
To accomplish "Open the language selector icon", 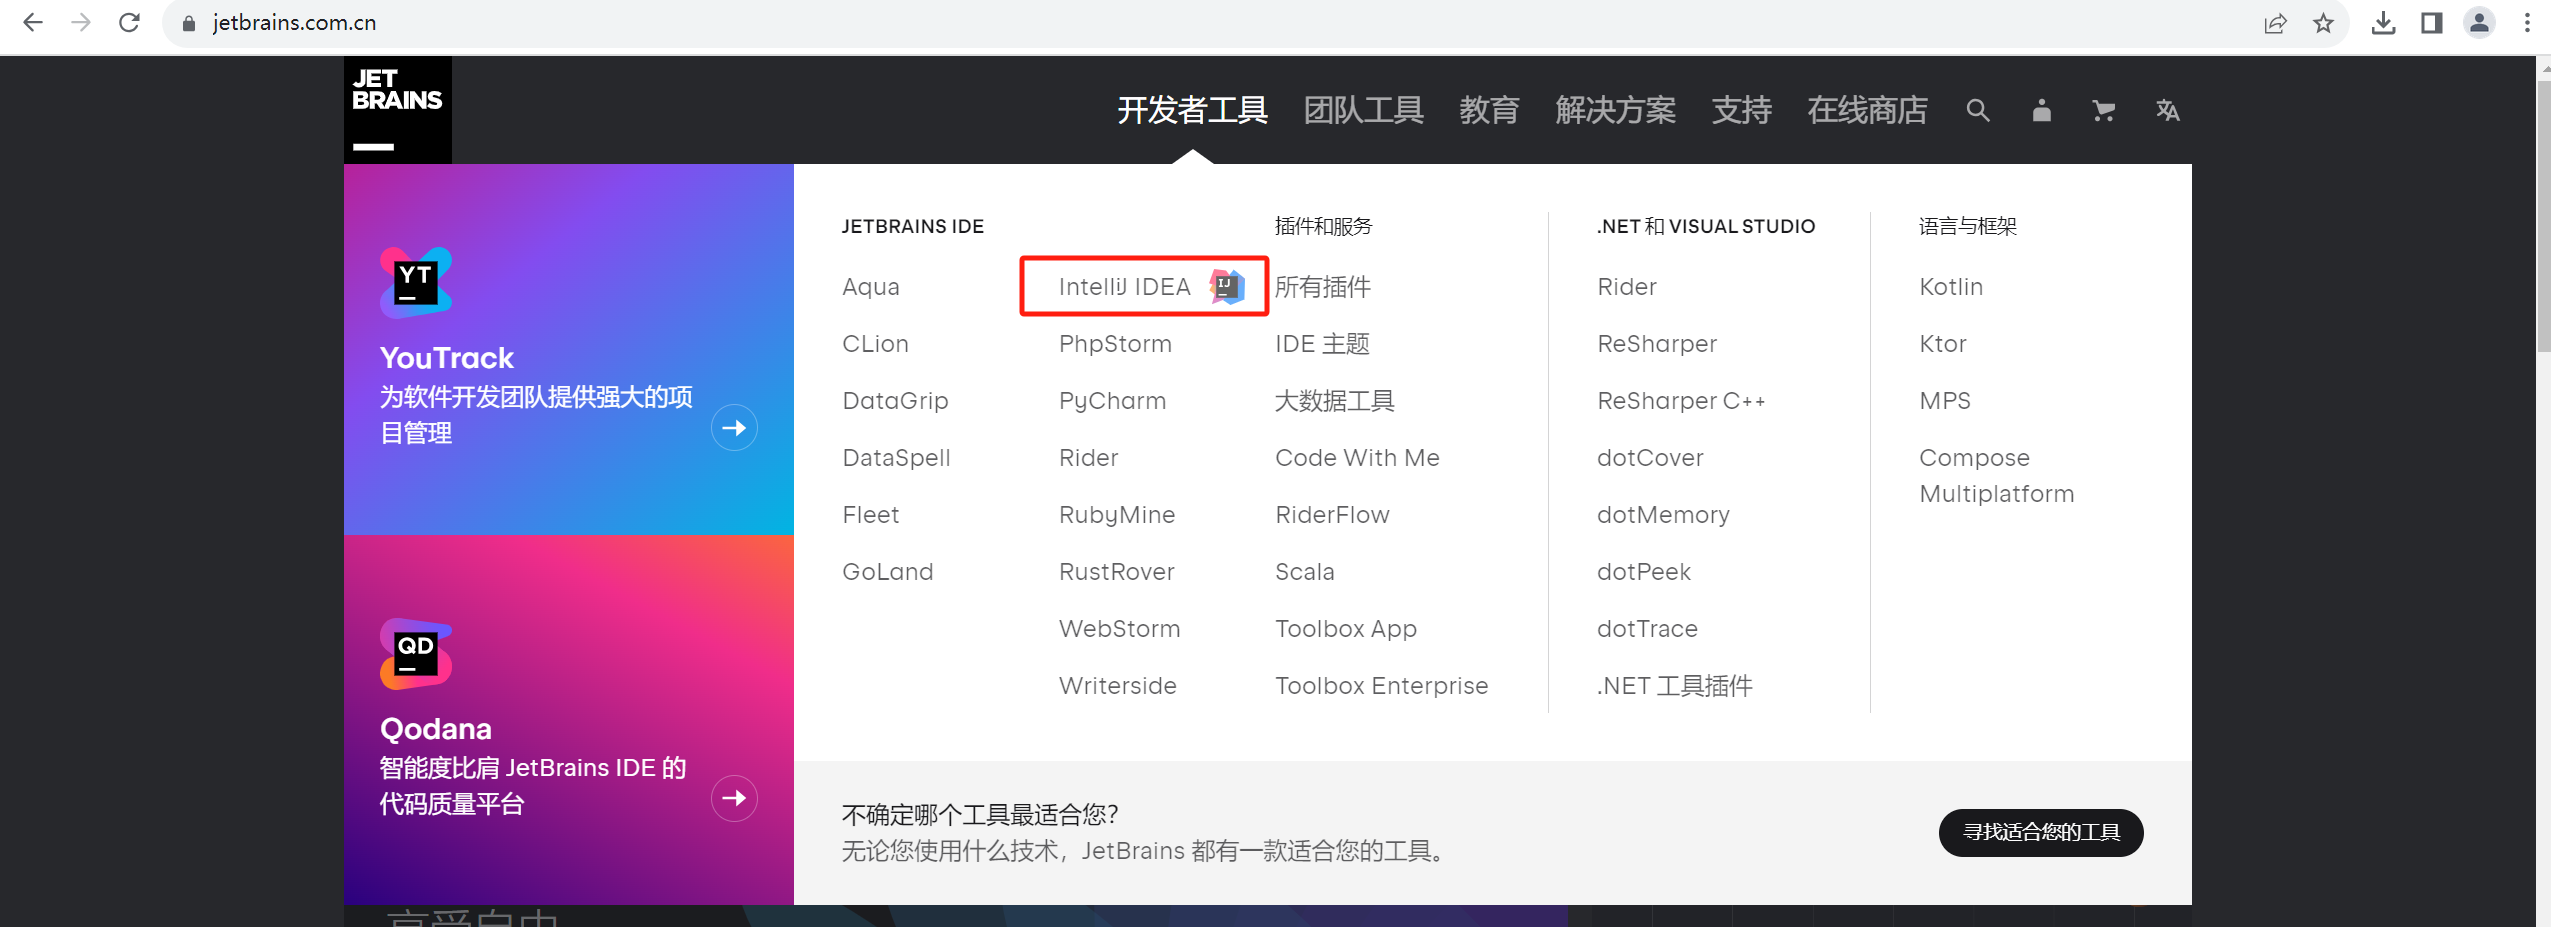I will [2167, 110].
